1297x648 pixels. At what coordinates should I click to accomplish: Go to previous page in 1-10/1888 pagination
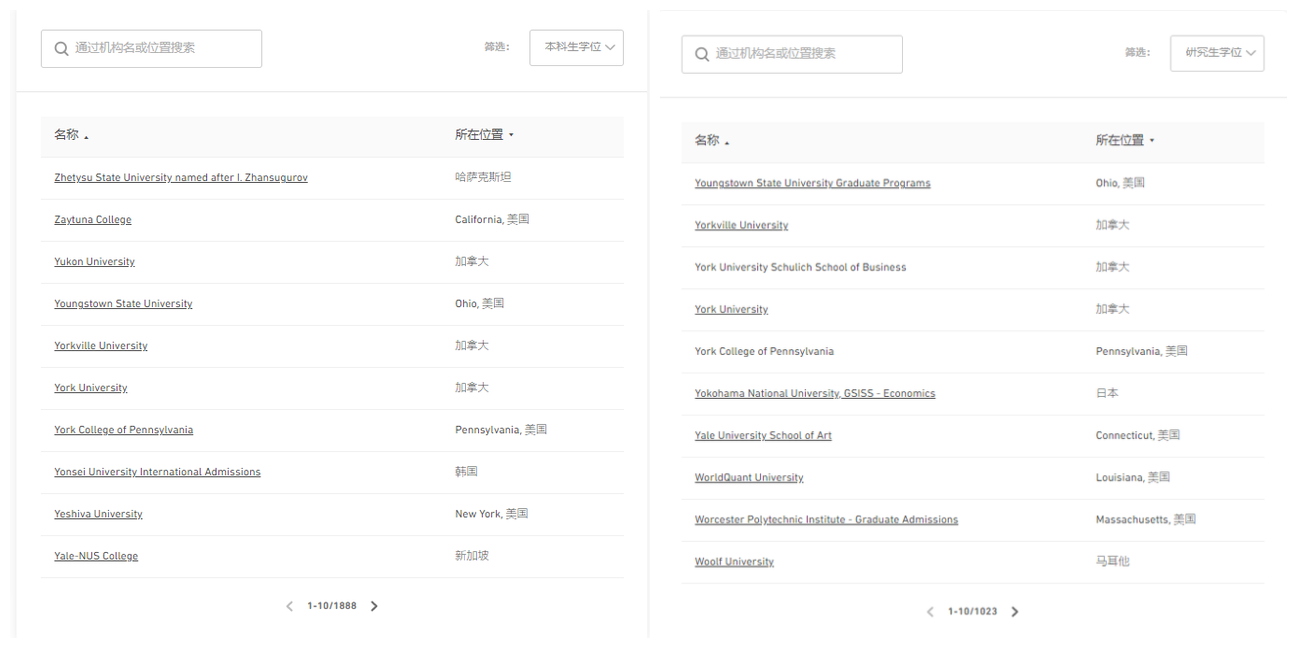pyautogui.click(x=290, y=606)
